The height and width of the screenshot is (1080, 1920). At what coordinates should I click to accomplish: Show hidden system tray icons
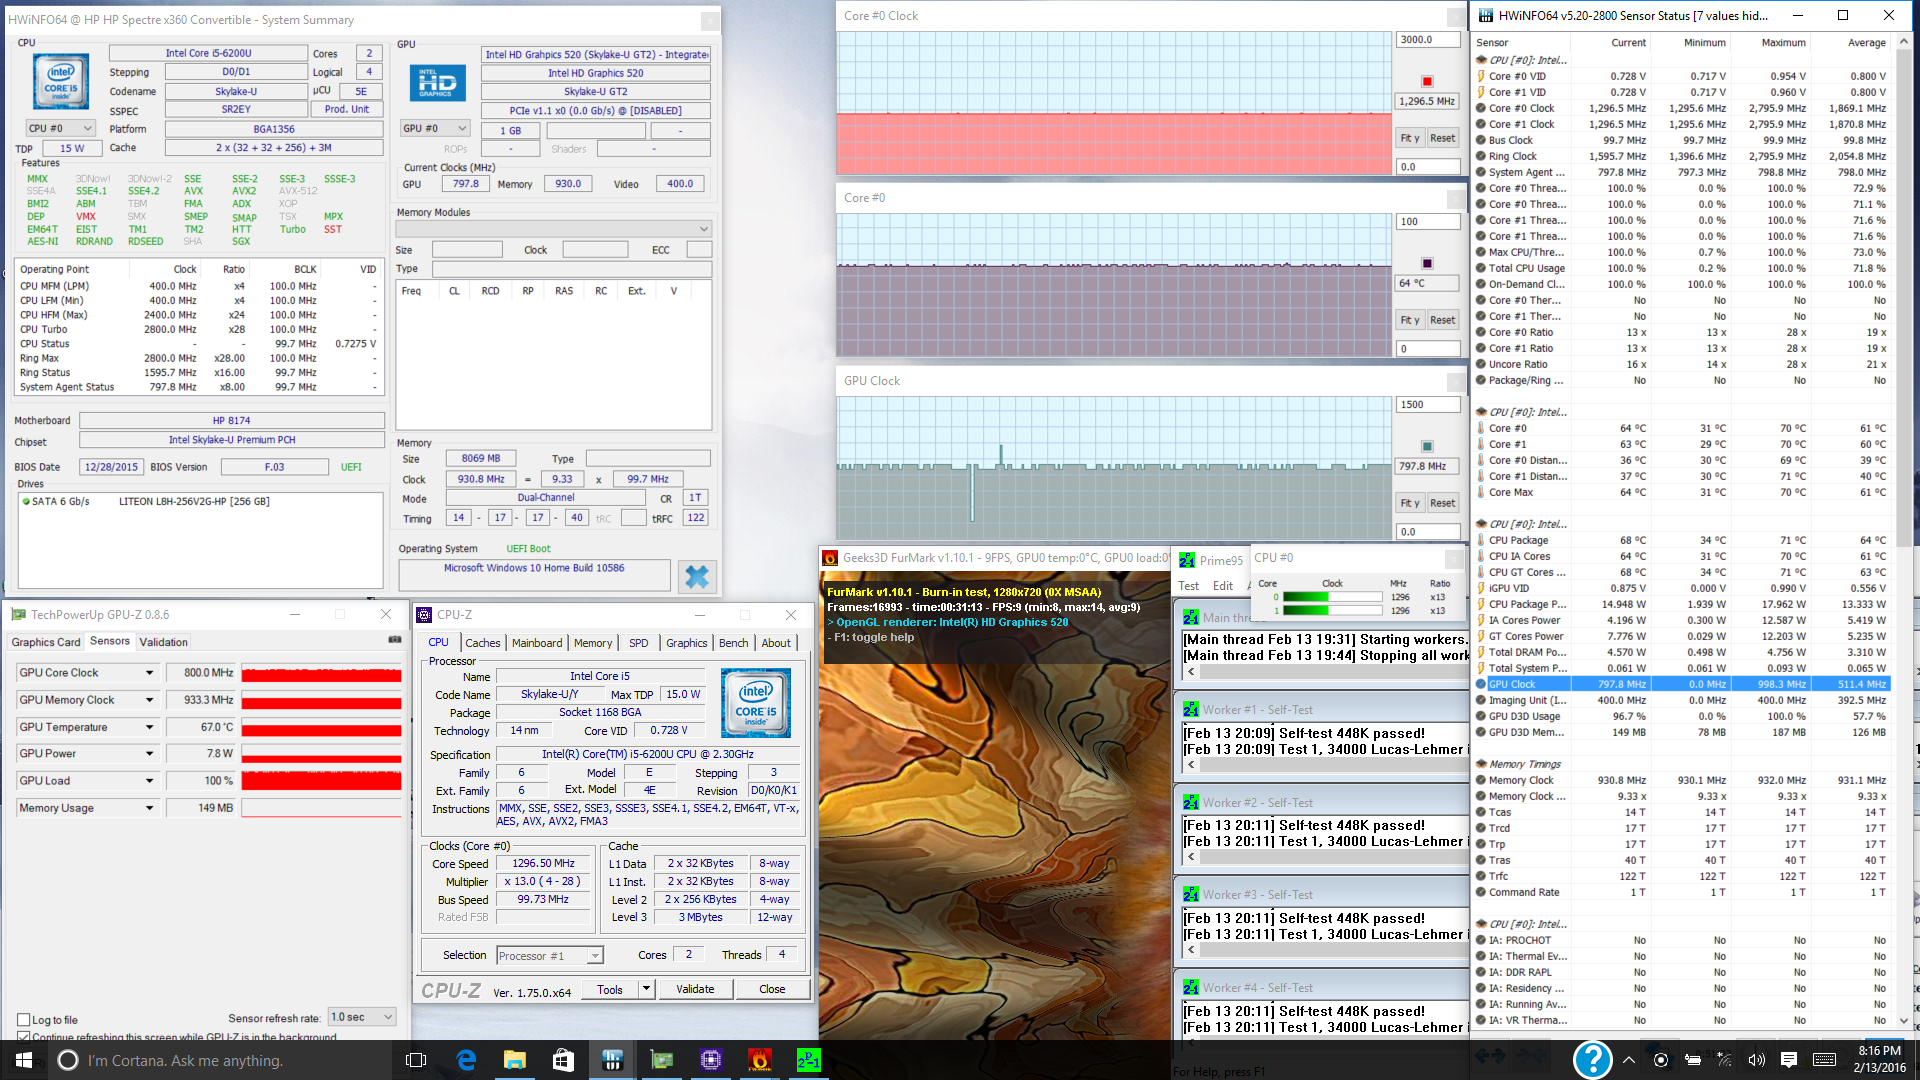point(1629,1060)
